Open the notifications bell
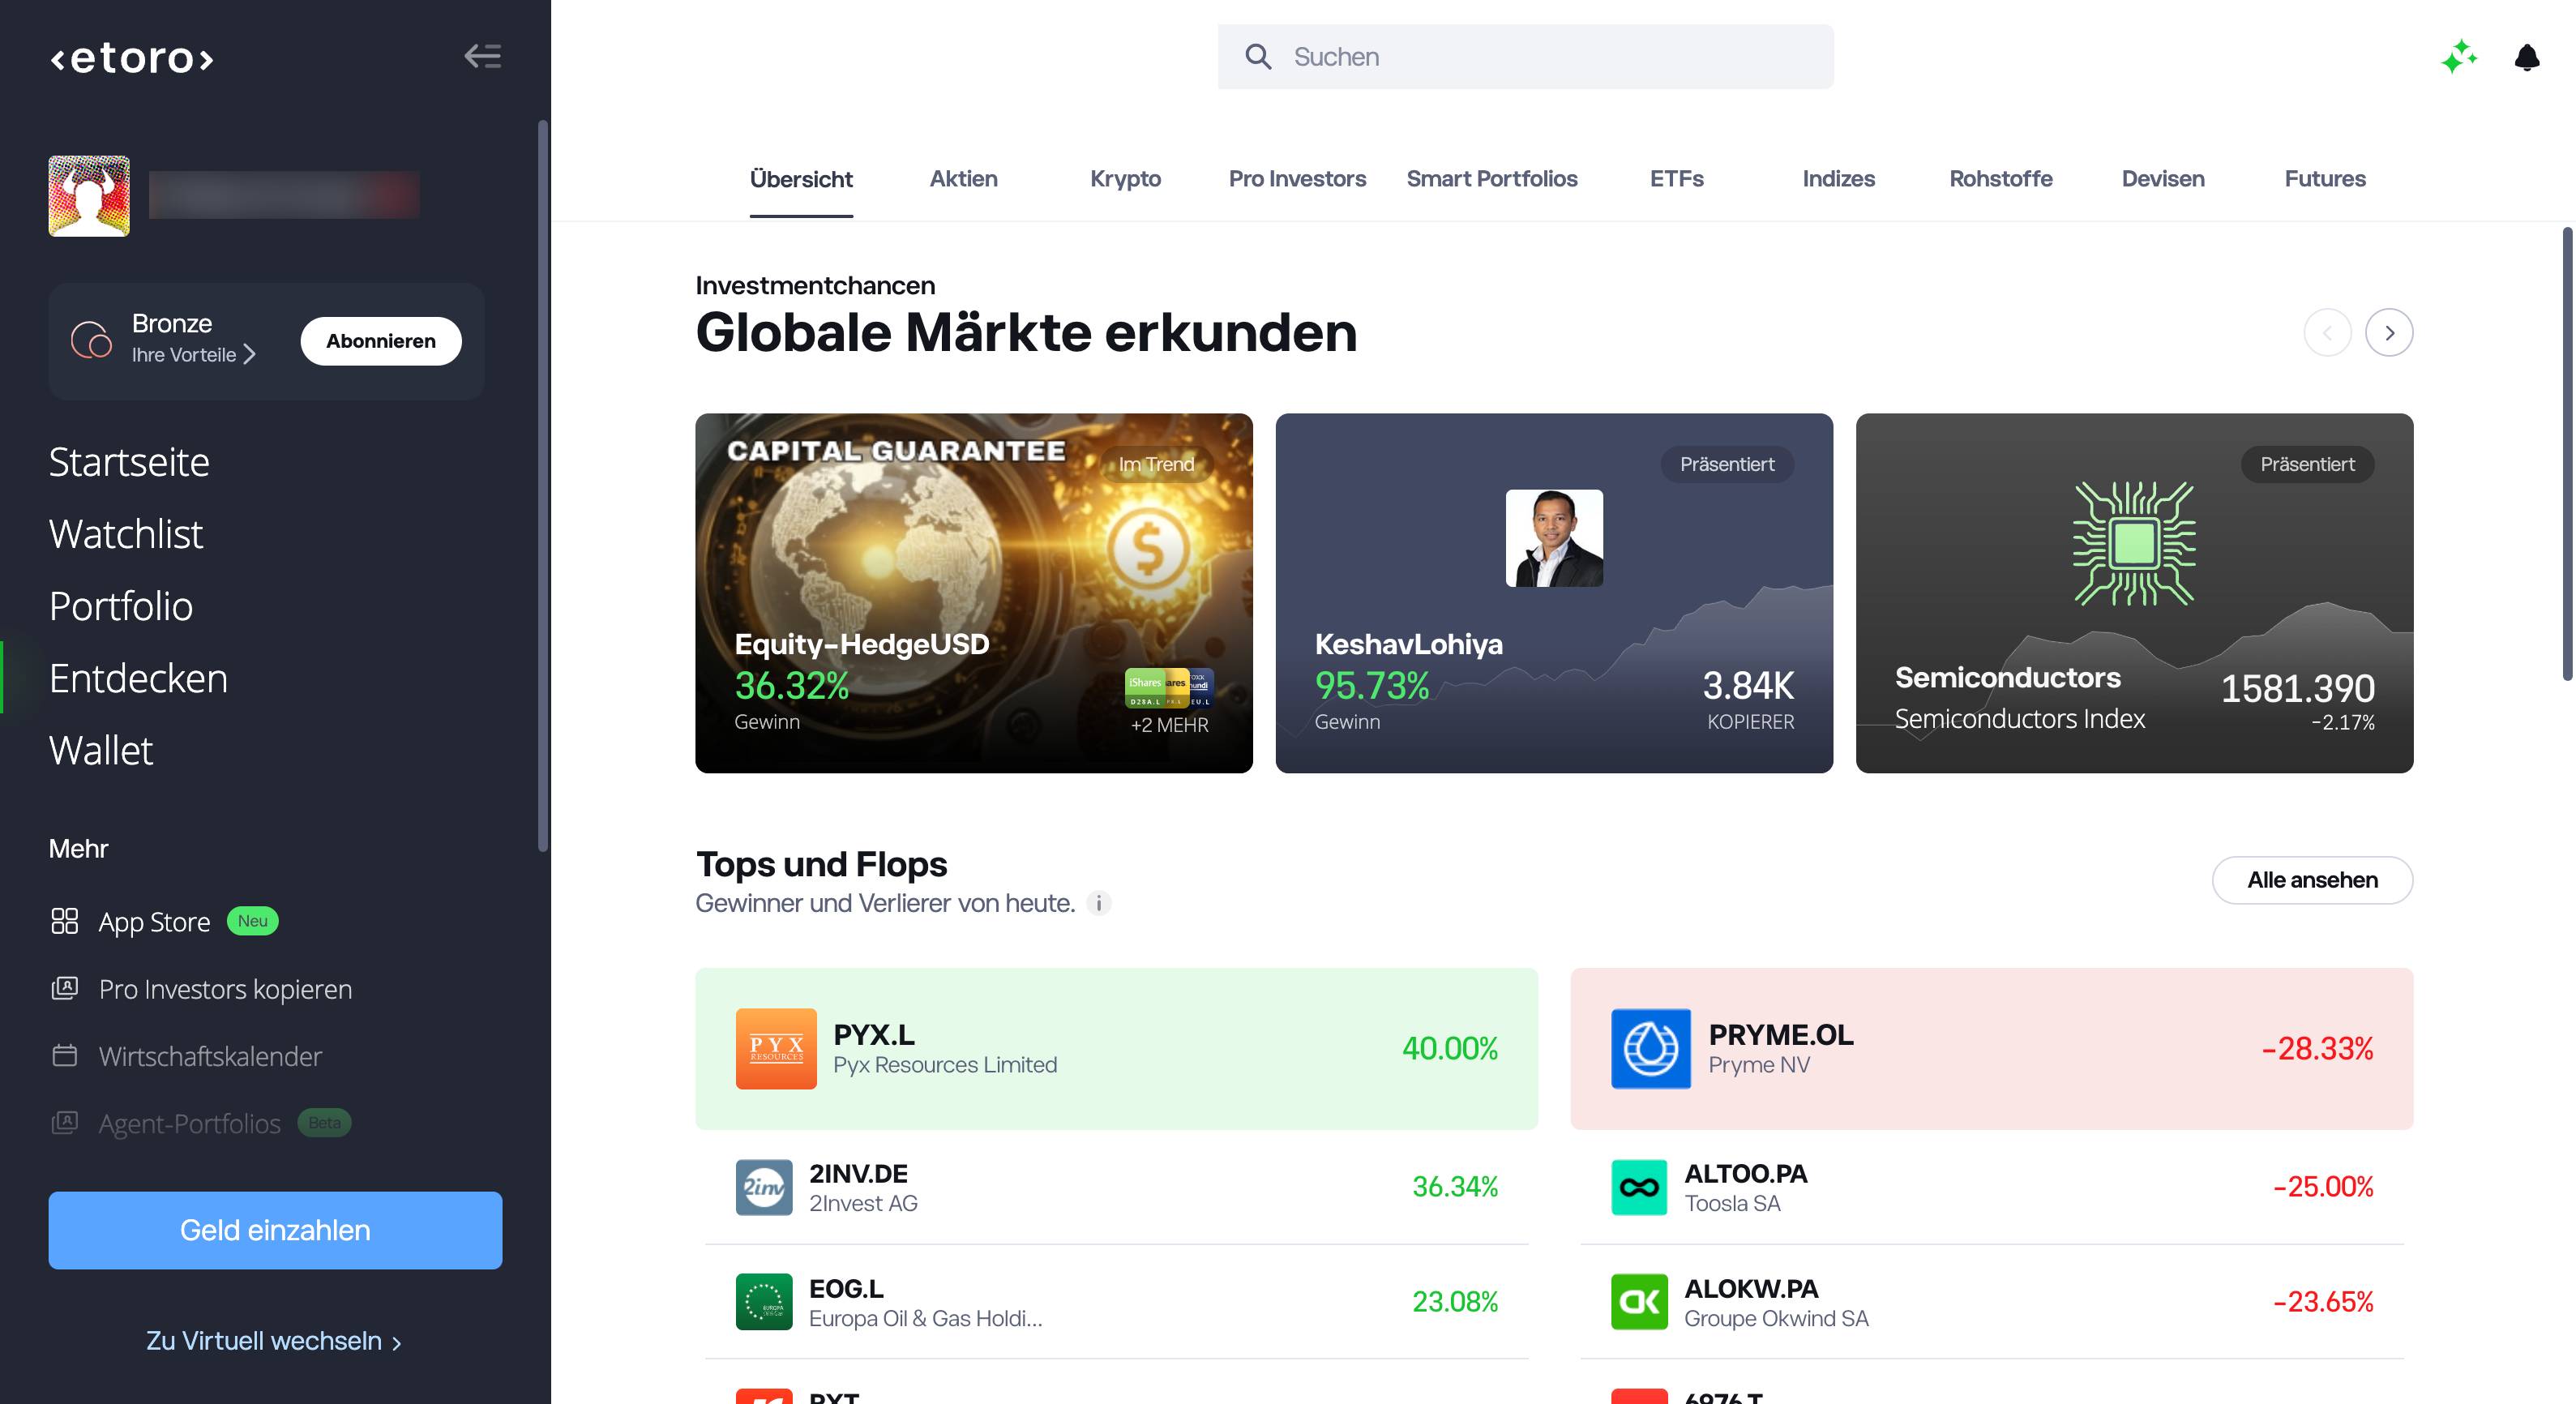Viewport: 2576px width, 1404px height. 2527,57
